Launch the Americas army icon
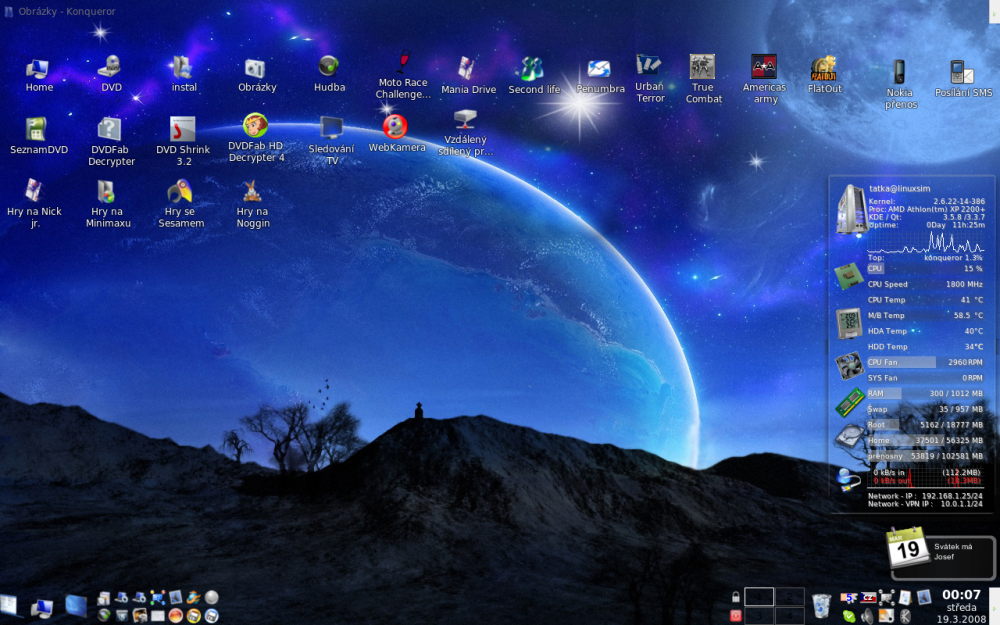Screen dimensions: 1000x625 pyautogui.click(x=764, y=80)
